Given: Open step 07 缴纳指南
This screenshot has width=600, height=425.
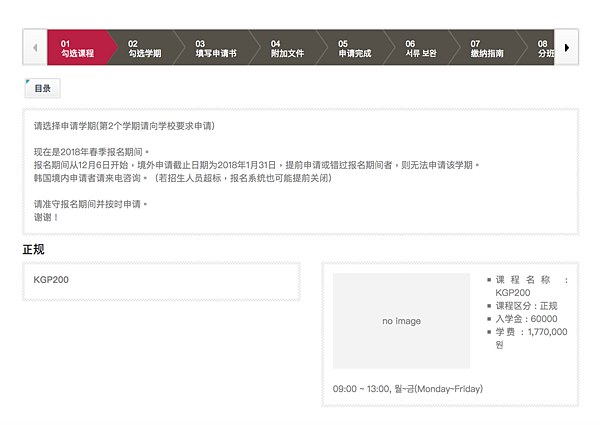Looking at the screenshot, I should click(487, 48).
